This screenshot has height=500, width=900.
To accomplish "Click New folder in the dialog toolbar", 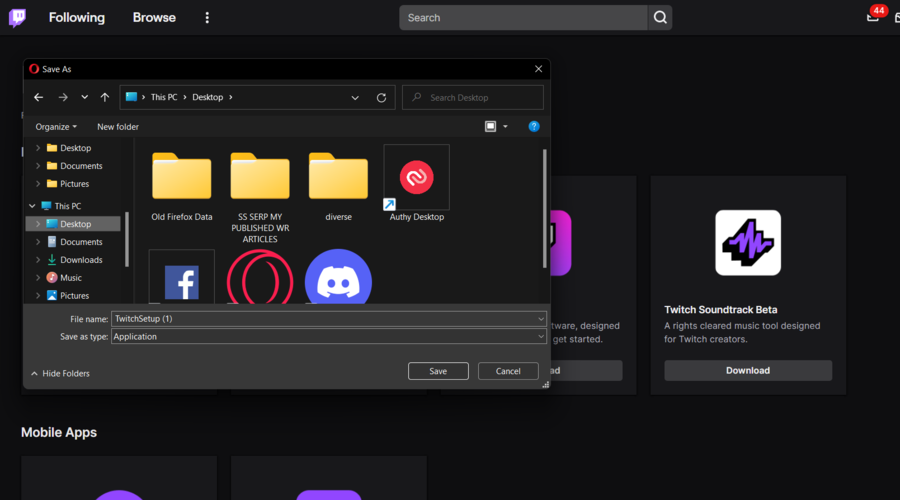I will [x=118, y=127].
